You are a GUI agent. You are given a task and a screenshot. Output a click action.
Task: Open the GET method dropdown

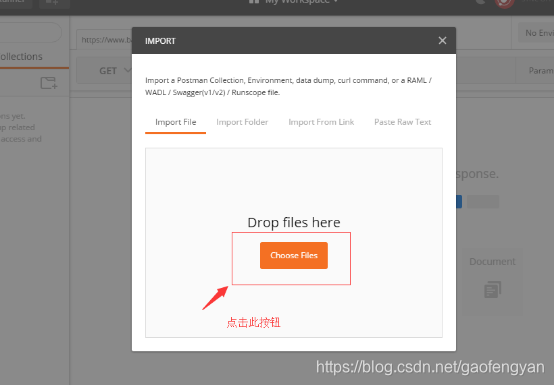(114, 71)
